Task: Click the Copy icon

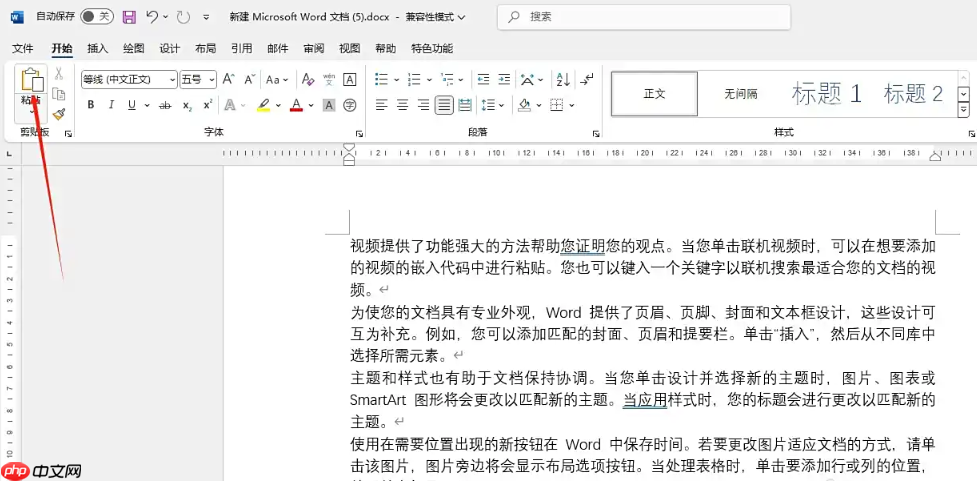Action: tap(59, 94)
